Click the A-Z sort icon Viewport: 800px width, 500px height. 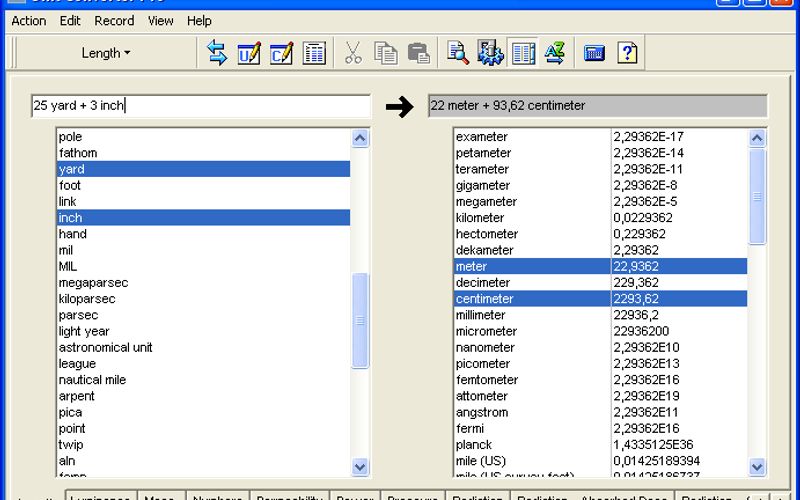coord(555,54)
